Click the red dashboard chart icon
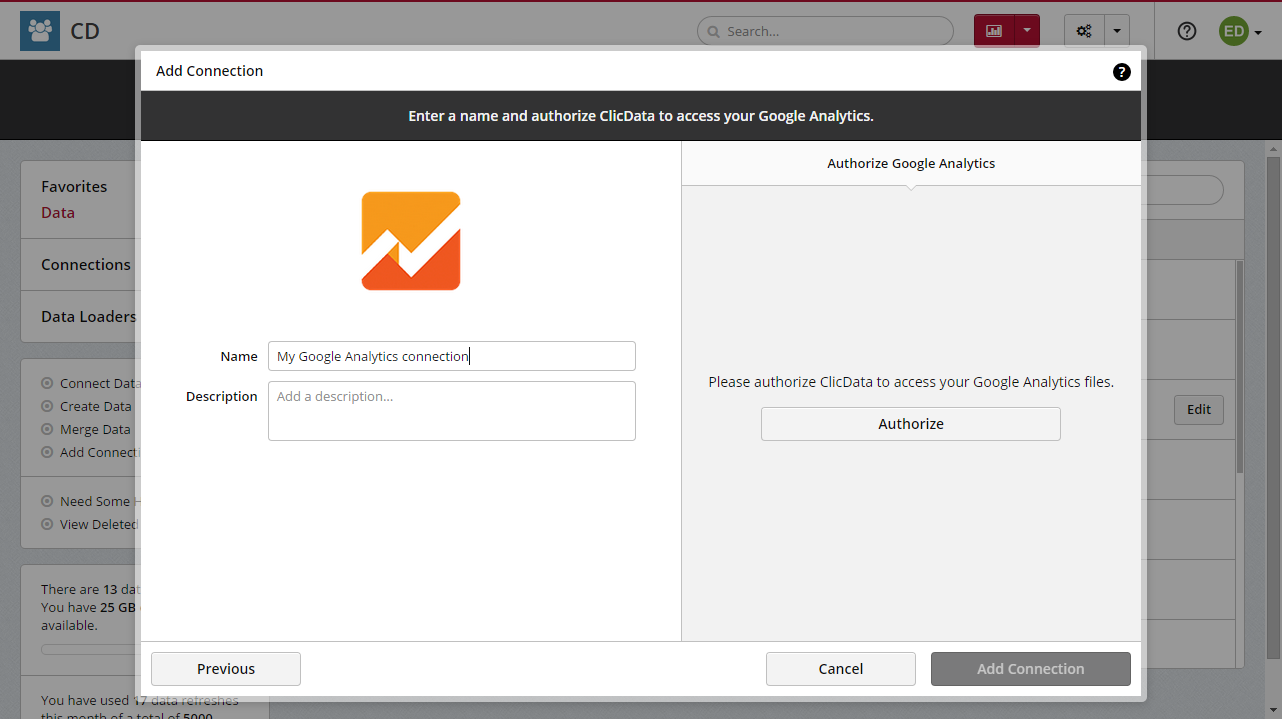 tap(994, 31)
